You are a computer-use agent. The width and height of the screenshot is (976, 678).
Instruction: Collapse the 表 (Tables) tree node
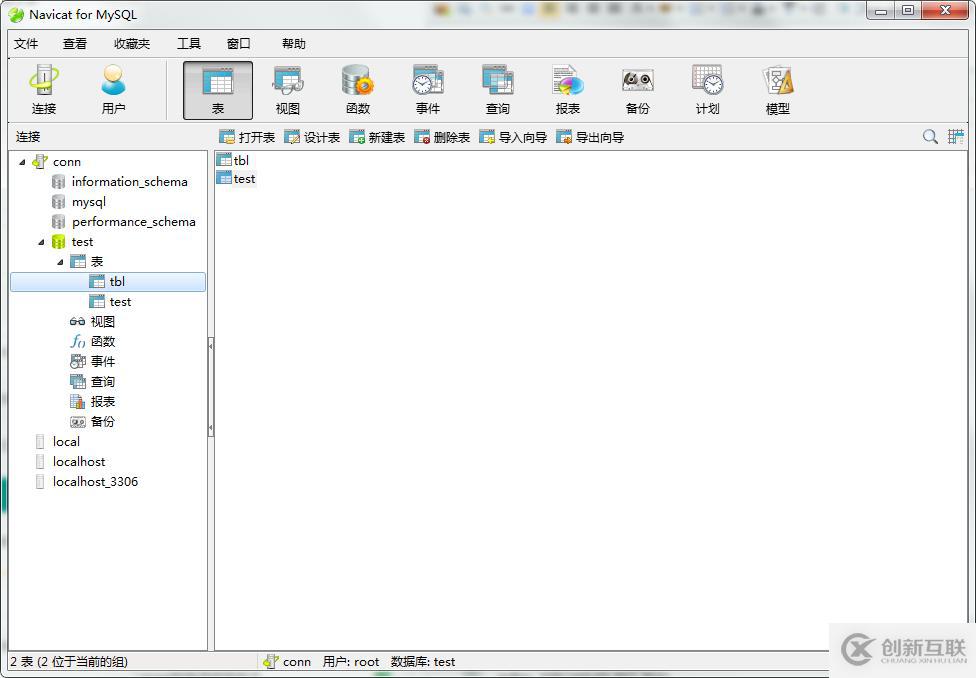(x=60, y=262)
